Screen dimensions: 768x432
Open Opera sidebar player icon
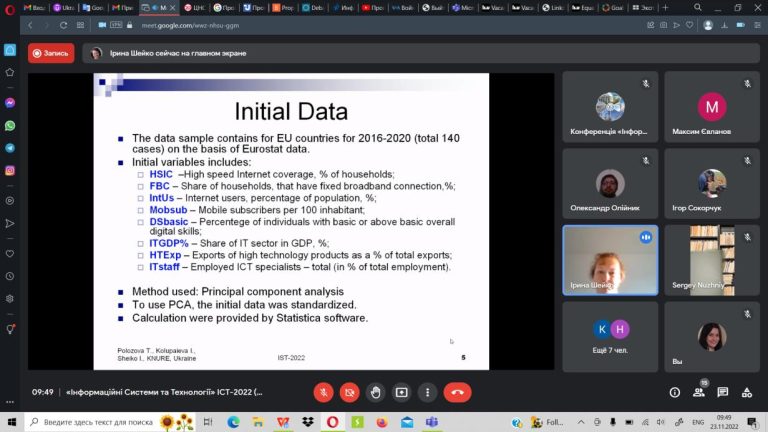10,201
